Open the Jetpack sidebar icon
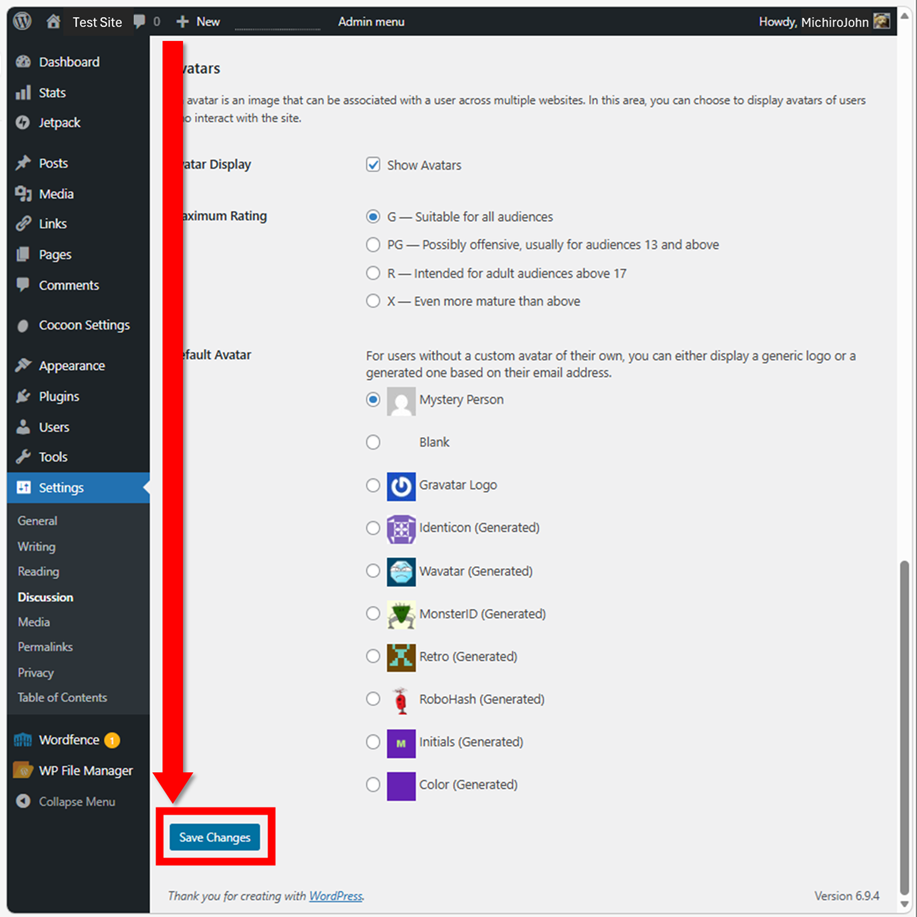 [24, 123]
